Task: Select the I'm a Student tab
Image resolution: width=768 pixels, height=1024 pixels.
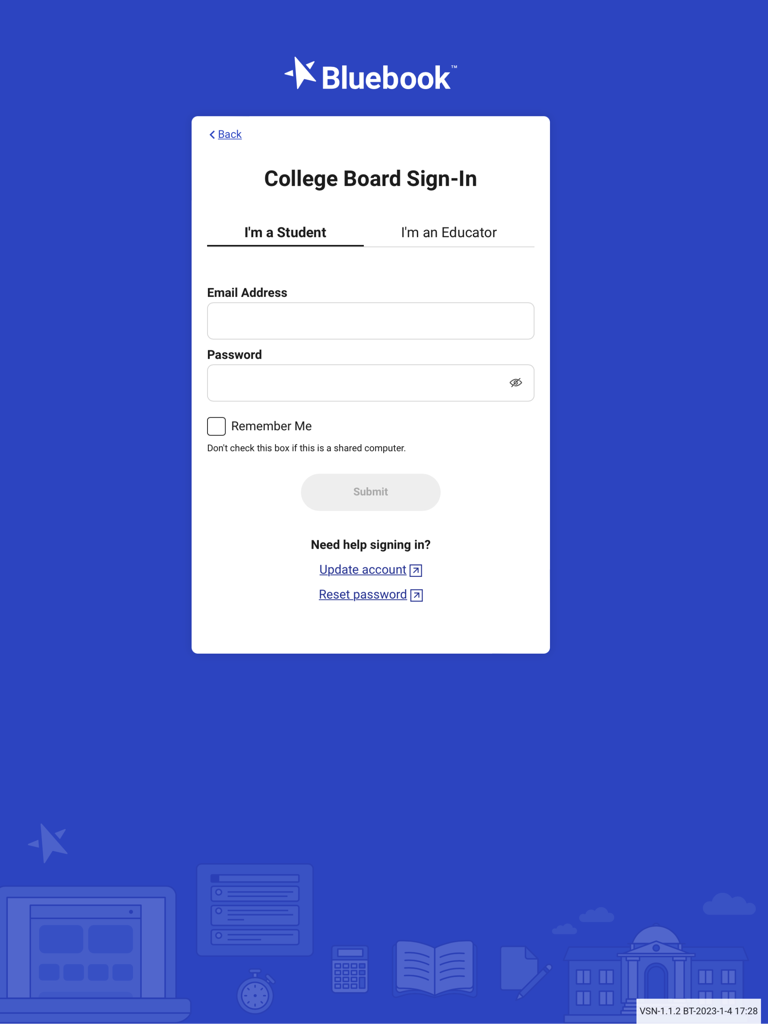Action: (x=284, y=232)
